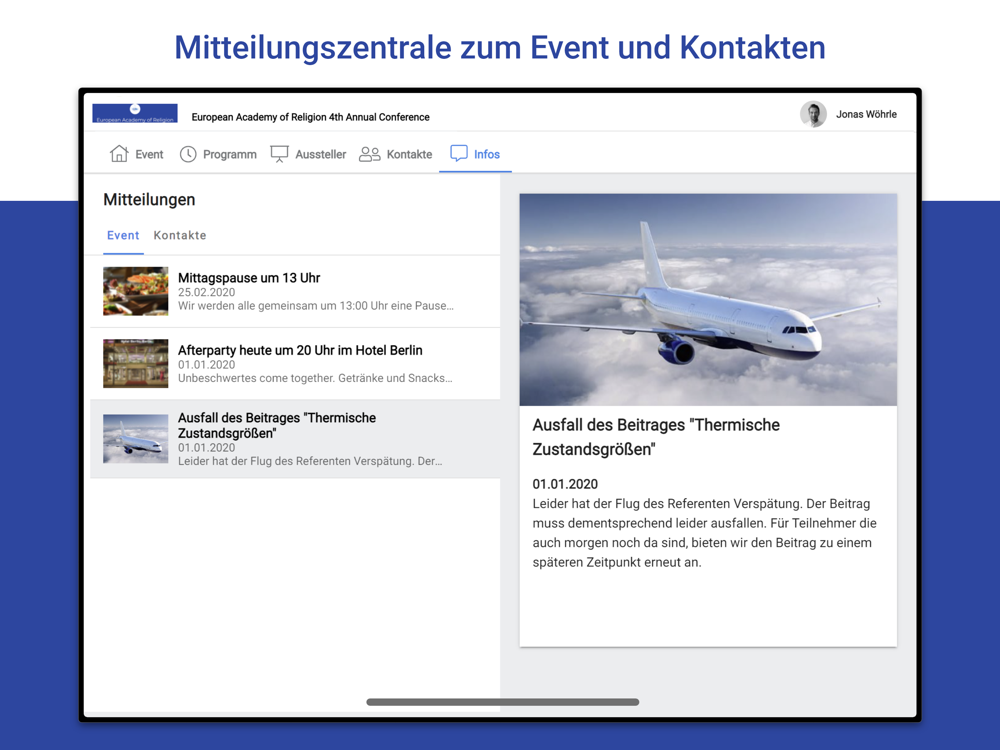
Task: Click the Event home icon
Action: coord(119,154)
